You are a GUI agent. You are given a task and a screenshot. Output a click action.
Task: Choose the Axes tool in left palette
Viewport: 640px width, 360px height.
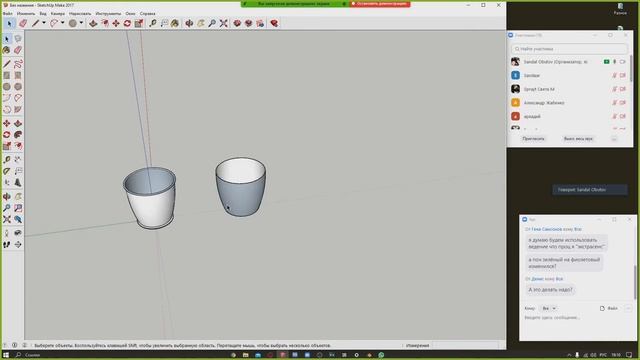tap(7, 182)
